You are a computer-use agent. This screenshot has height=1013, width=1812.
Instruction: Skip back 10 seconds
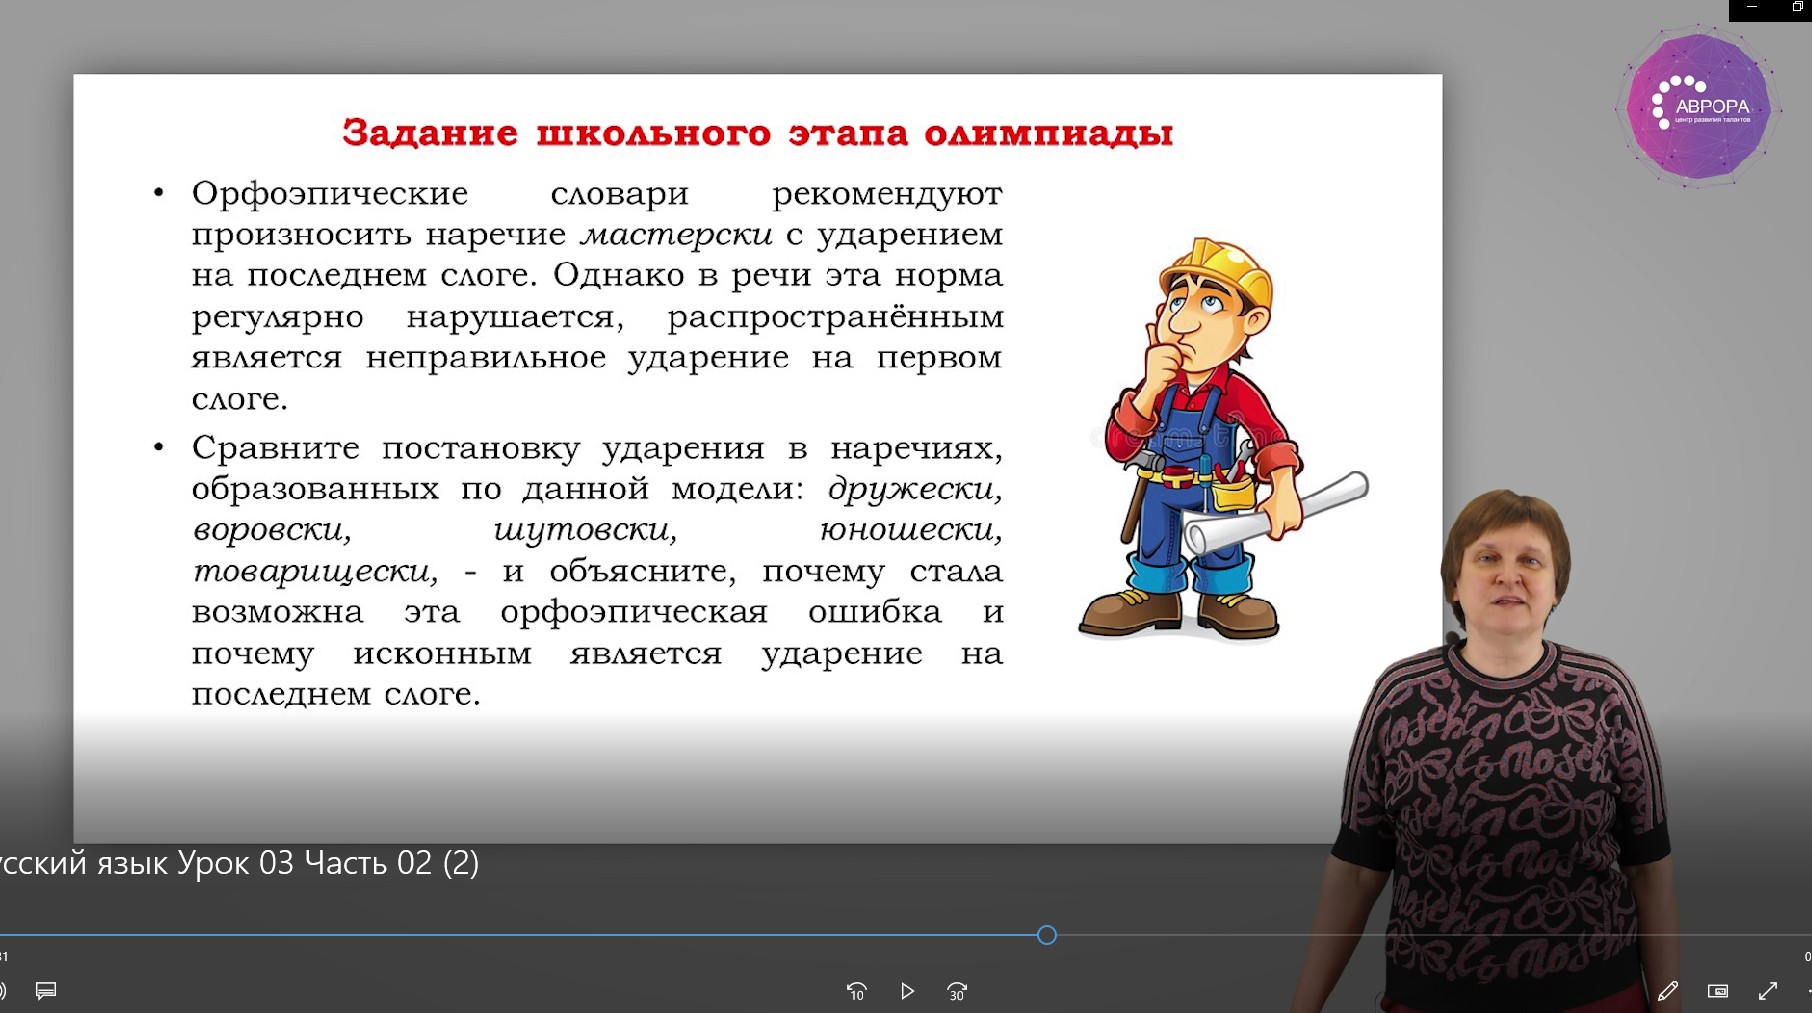(x=857, y=991)
